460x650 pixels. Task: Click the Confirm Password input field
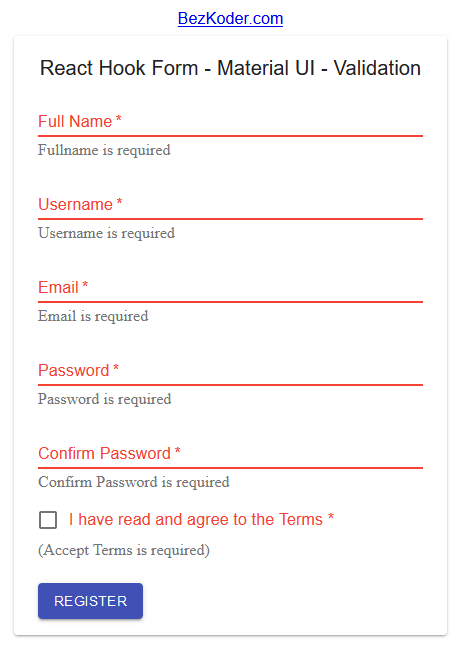pos(230,454)
